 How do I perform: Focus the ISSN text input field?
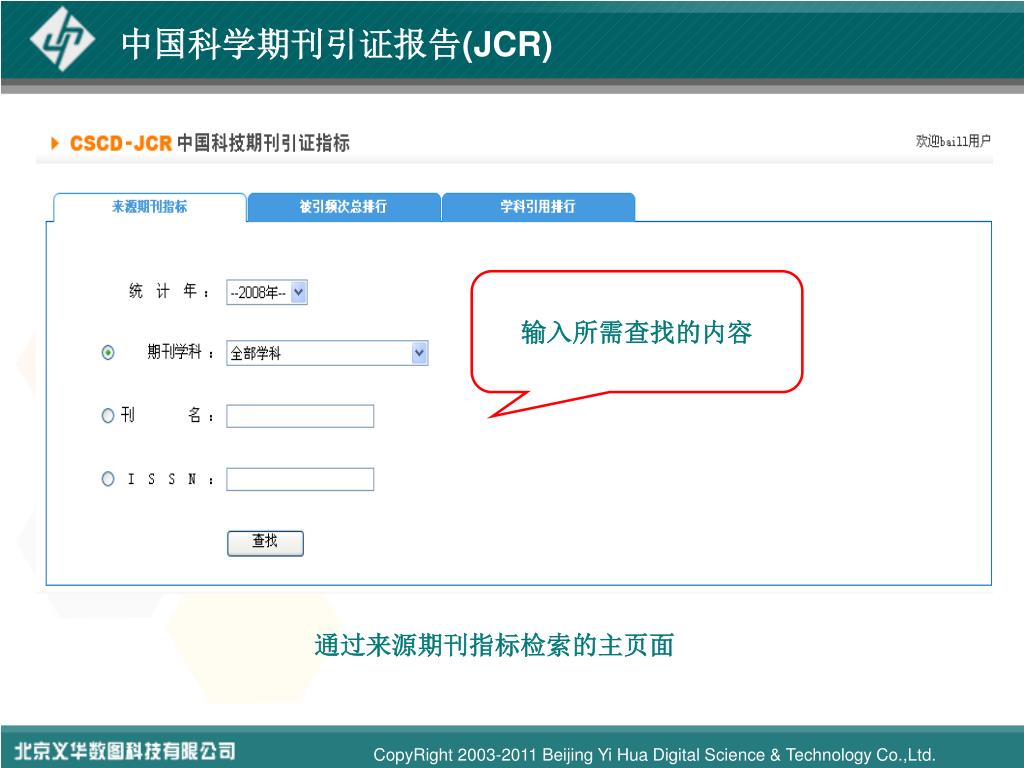tap(300, 479)
